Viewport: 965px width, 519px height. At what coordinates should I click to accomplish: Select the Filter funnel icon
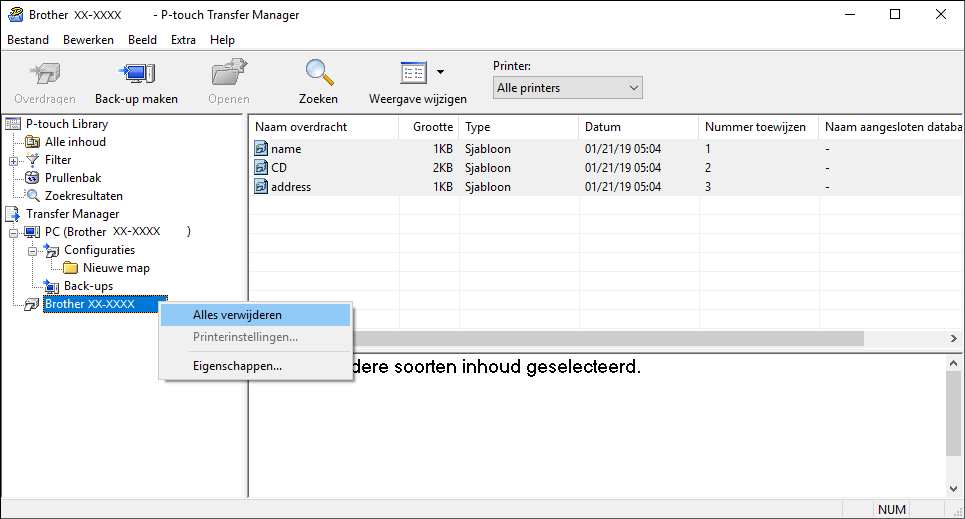tap(33, 160)
